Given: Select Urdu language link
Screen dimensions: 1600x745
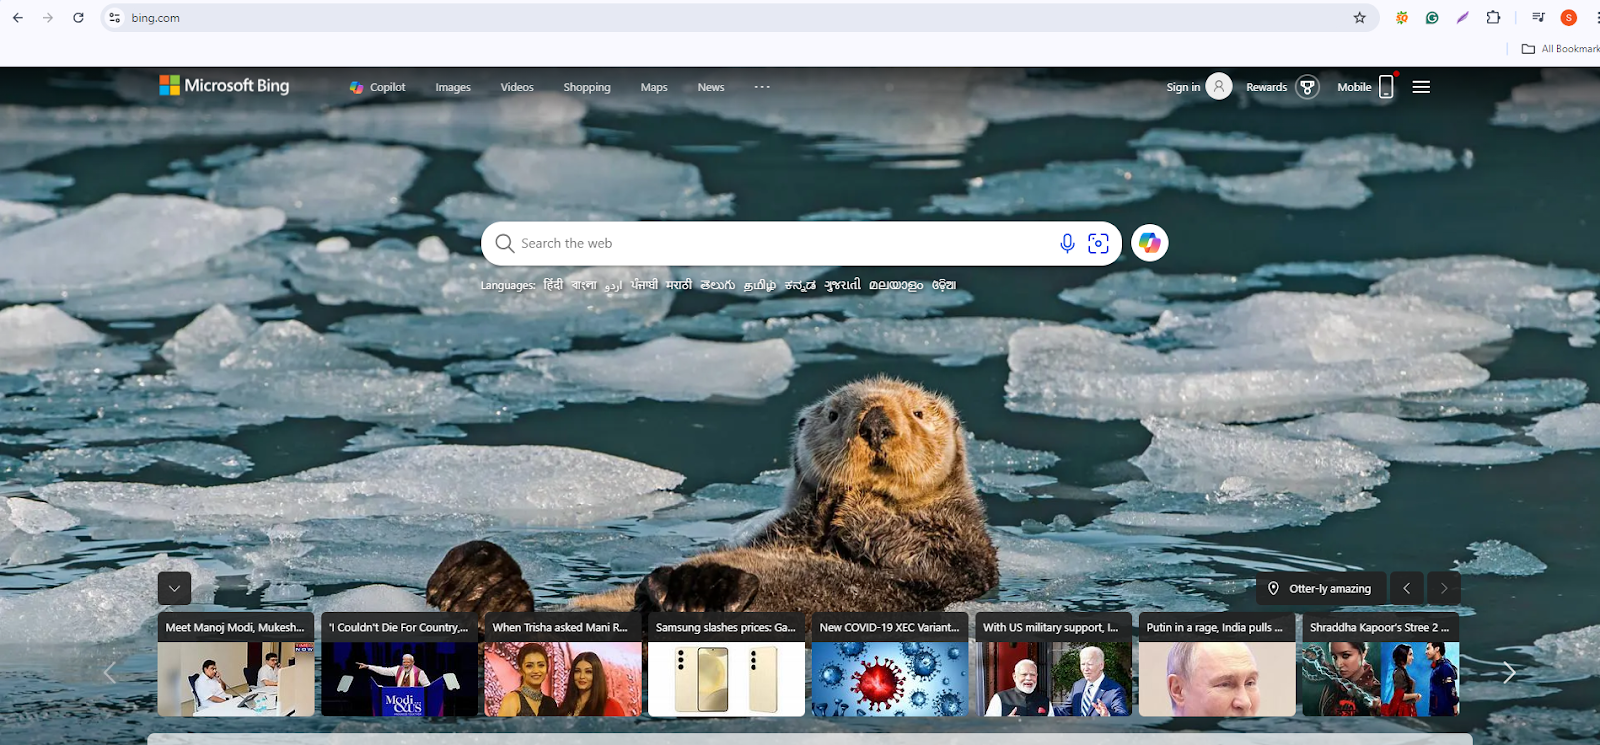Looking at the screenshot, I should [613, 285].
